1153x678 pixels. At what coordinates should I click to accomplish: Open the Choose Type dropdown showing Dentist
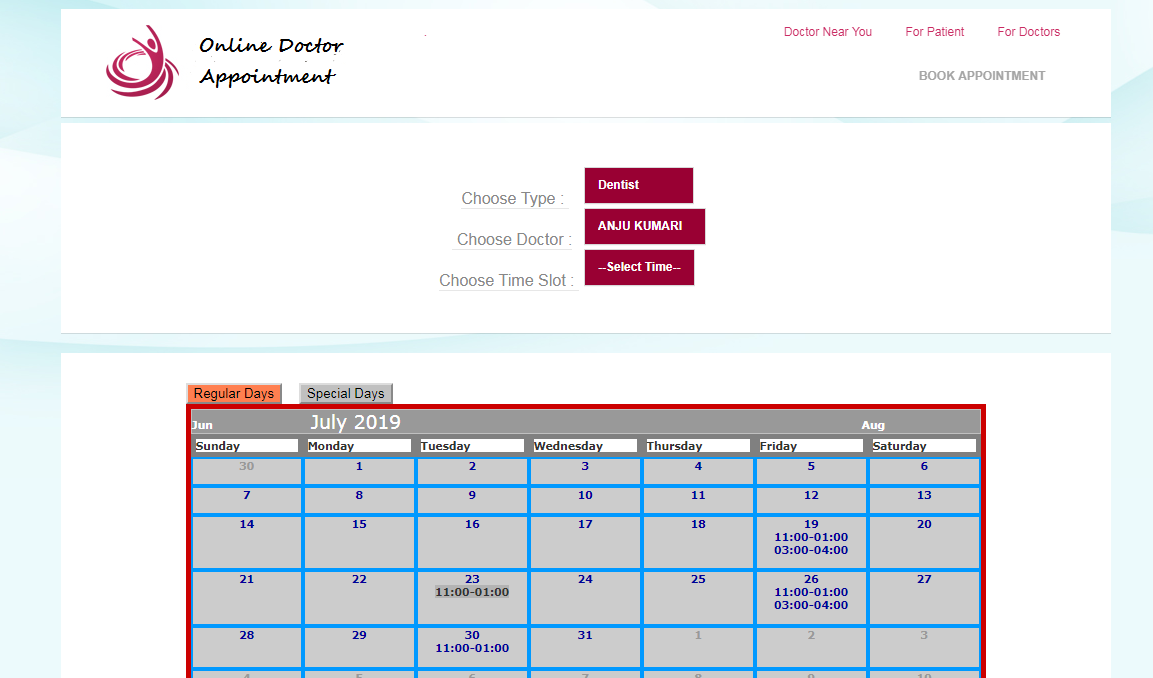coord(638,185)
